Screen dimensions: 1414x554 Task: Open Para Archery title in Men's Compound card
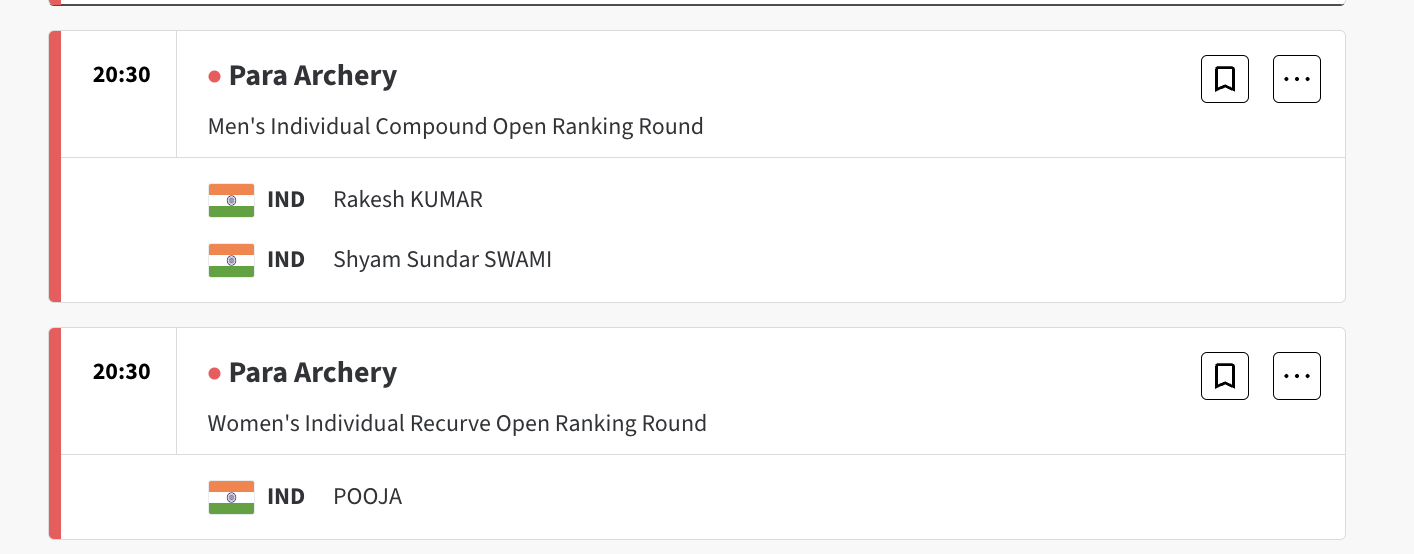pos(312,76)
